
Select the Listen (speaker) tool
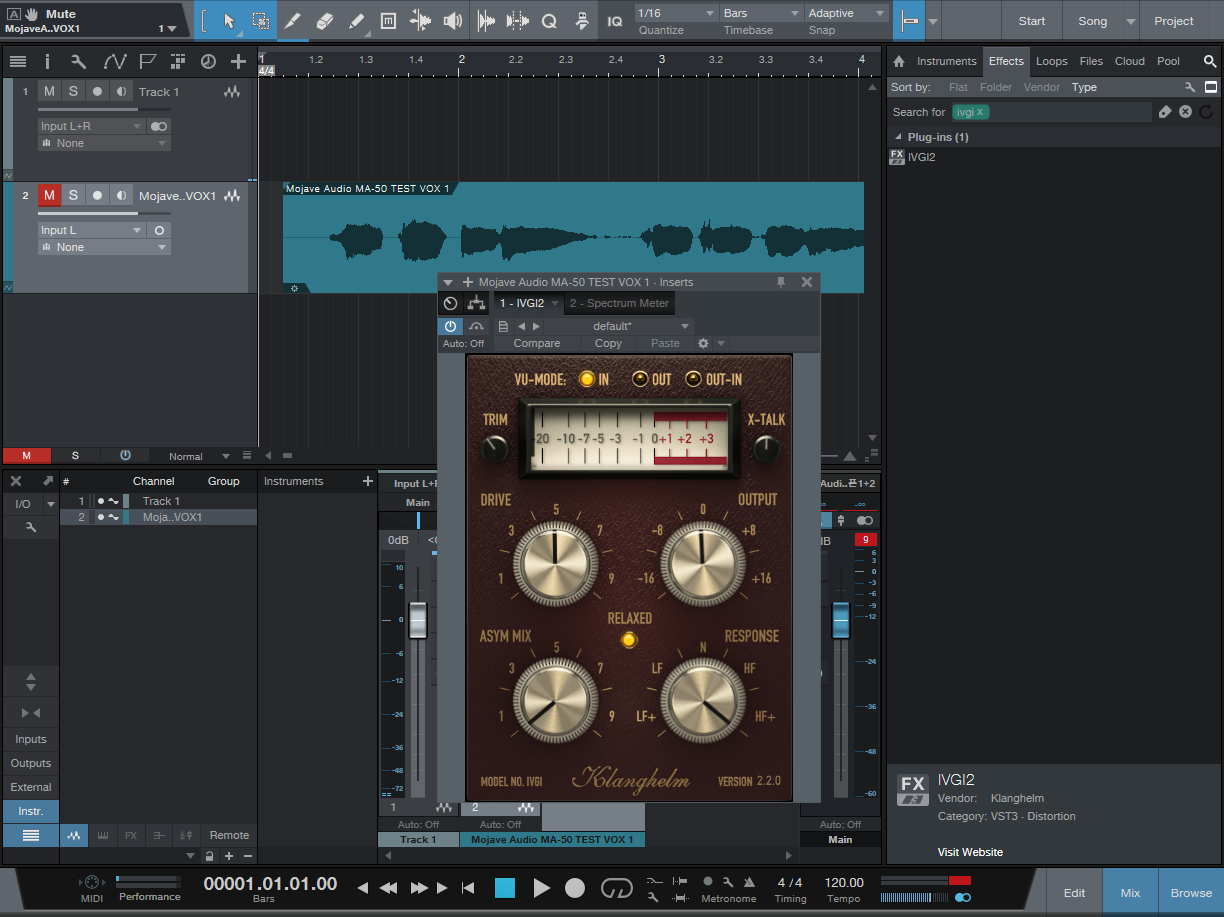click(452, 21)
